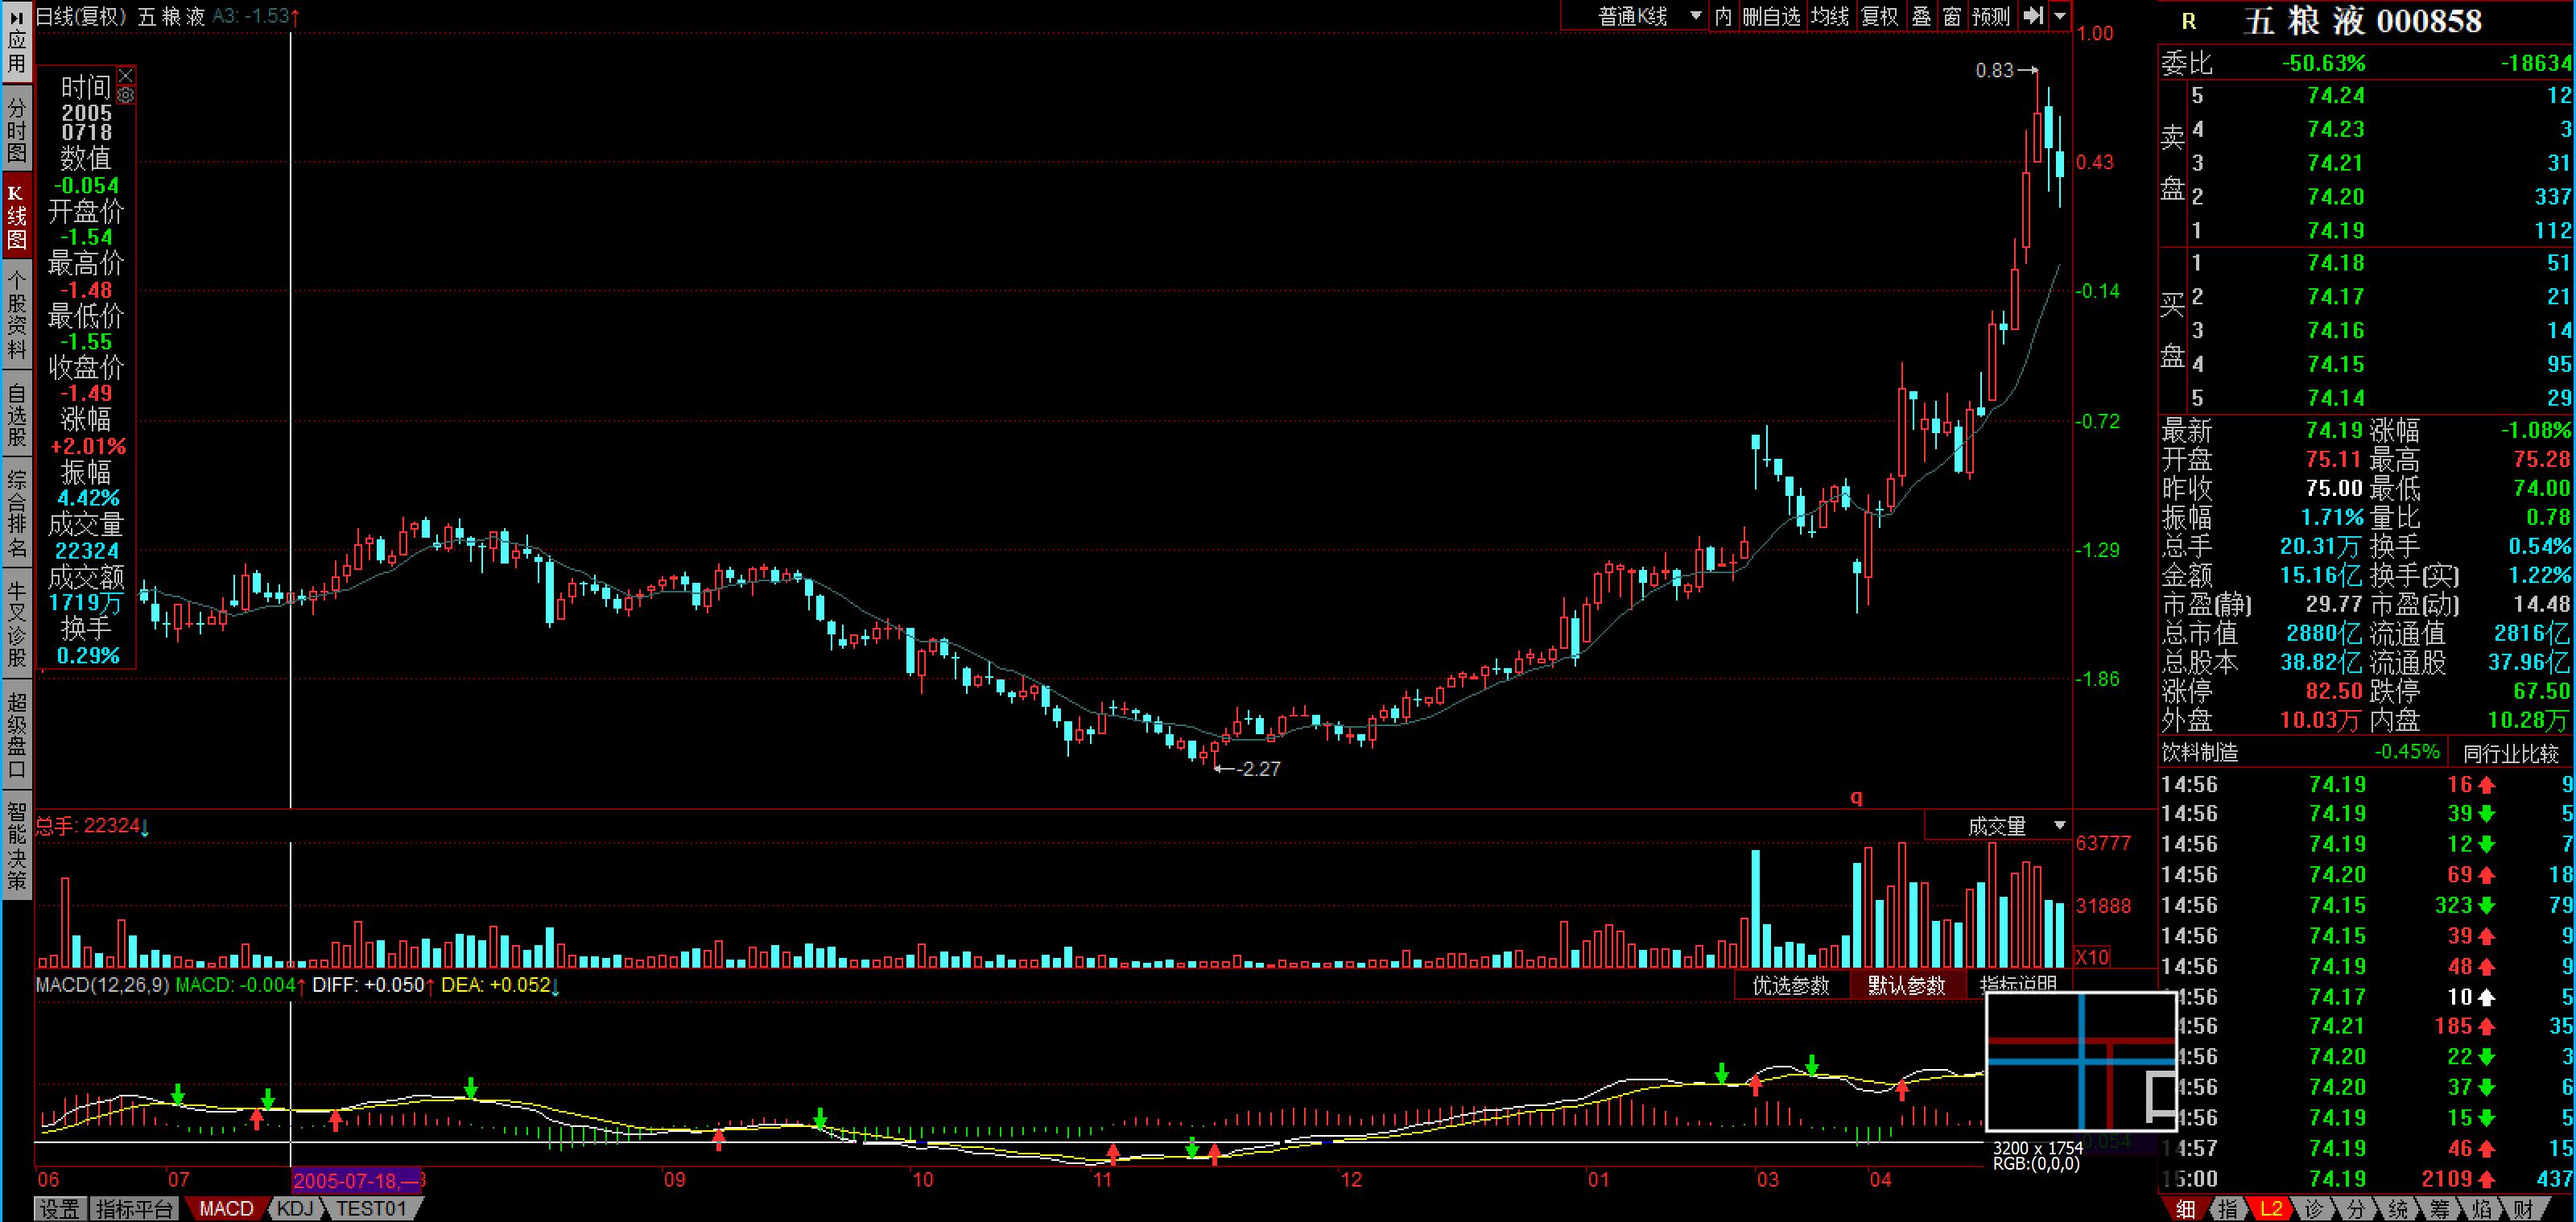Toggle the 叠 overlay chart button
Image resolution: width=2576 pixels, height=1222 pixels.
pos(1921,16)
